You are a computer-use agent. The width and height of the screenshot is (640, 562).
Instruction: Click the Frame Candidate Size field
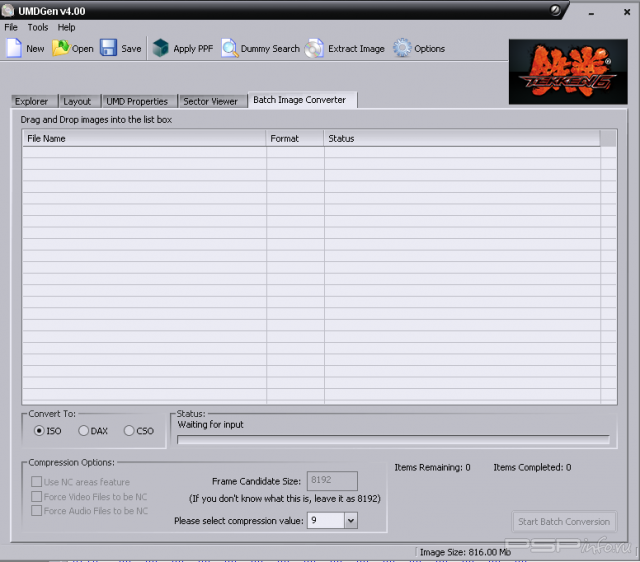pos(332,481)
